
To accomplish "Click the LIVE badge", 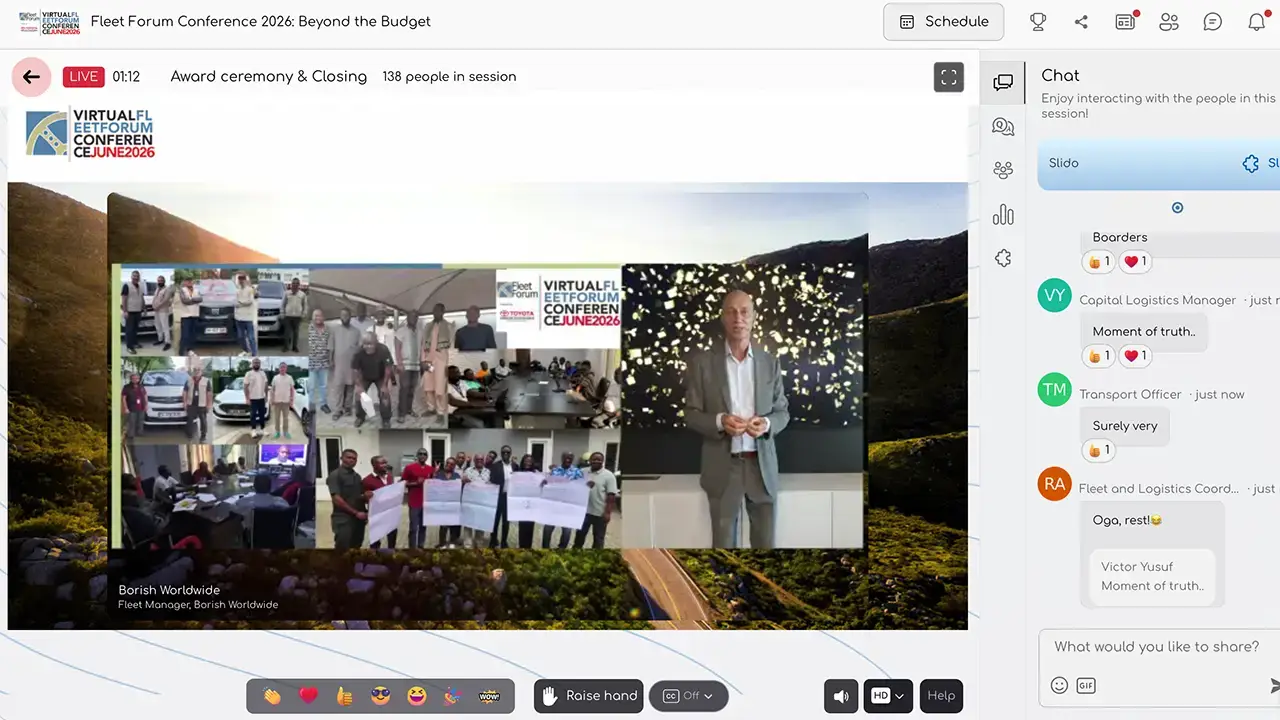I will [84, 77].
